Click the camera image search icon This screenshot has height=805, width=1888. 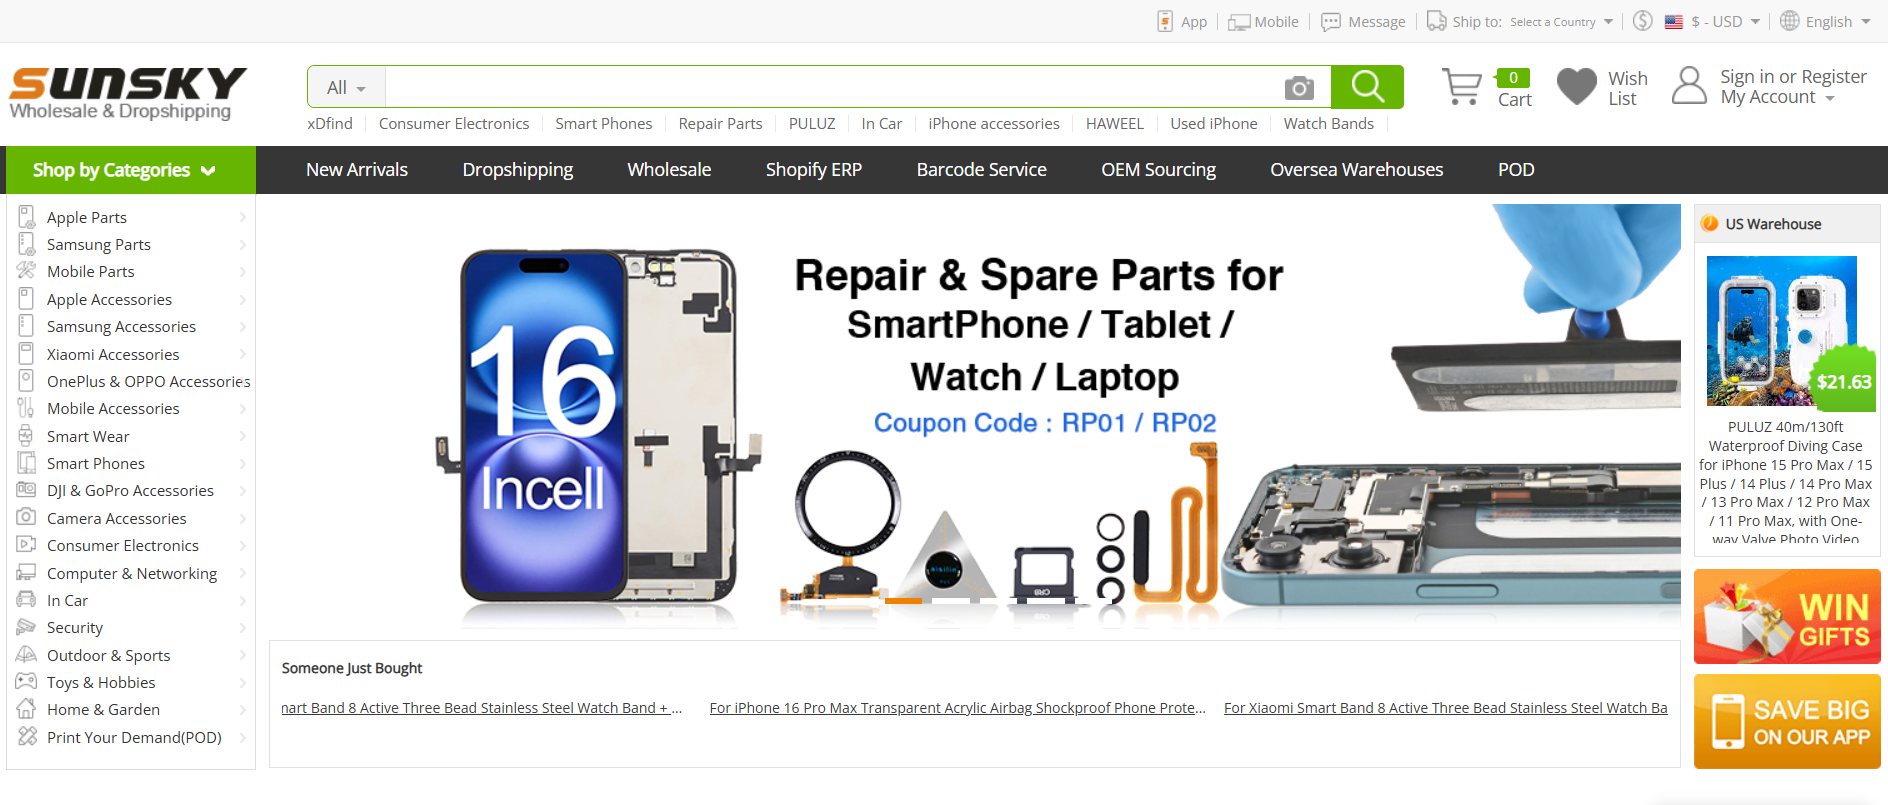pyautogui.click(x=1299, y=88)
